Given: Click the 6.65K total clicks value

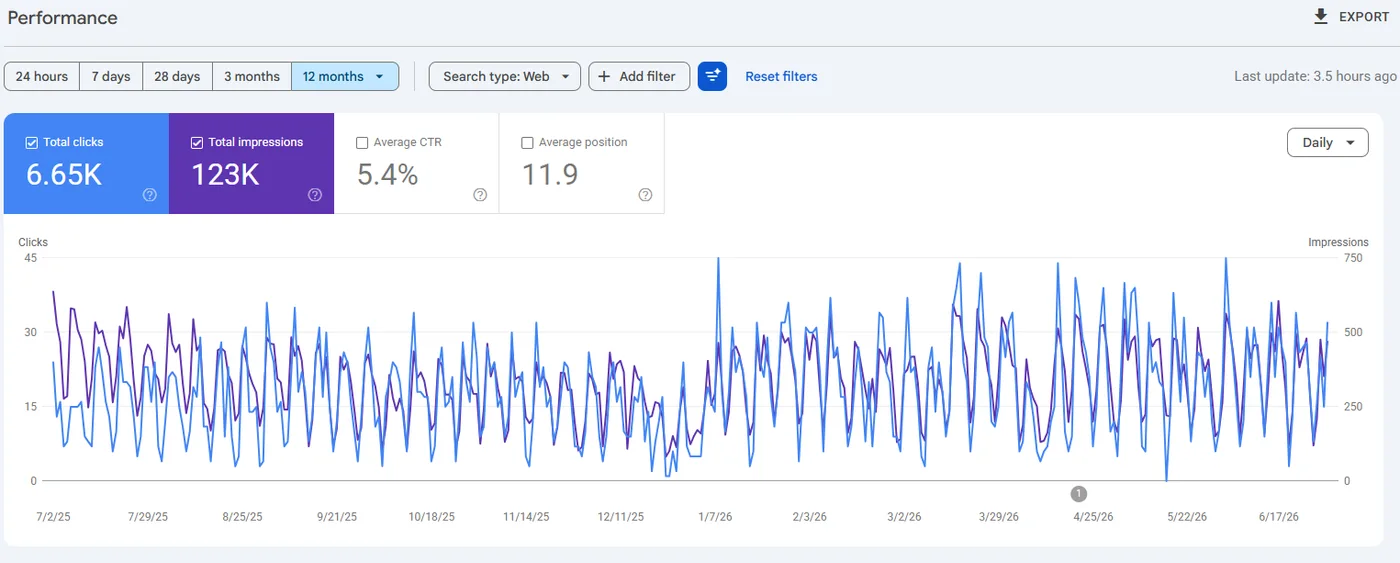Looking at the screenshot, I should [x=64, y=174].
